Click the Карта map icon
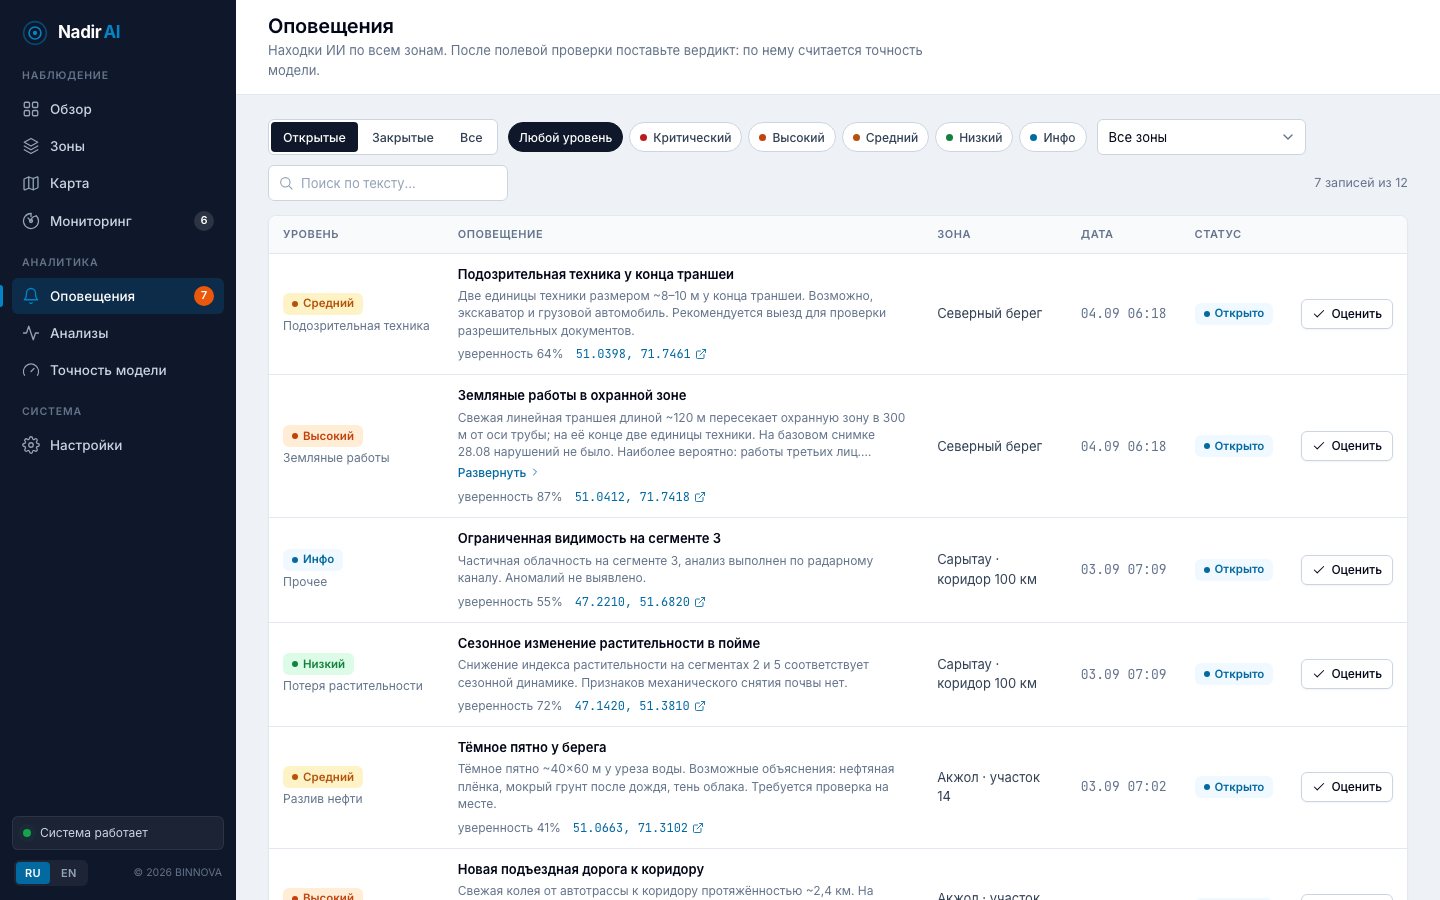Image resolution: width=1440 pixels, height=900 pixels. tap(31, 183)
